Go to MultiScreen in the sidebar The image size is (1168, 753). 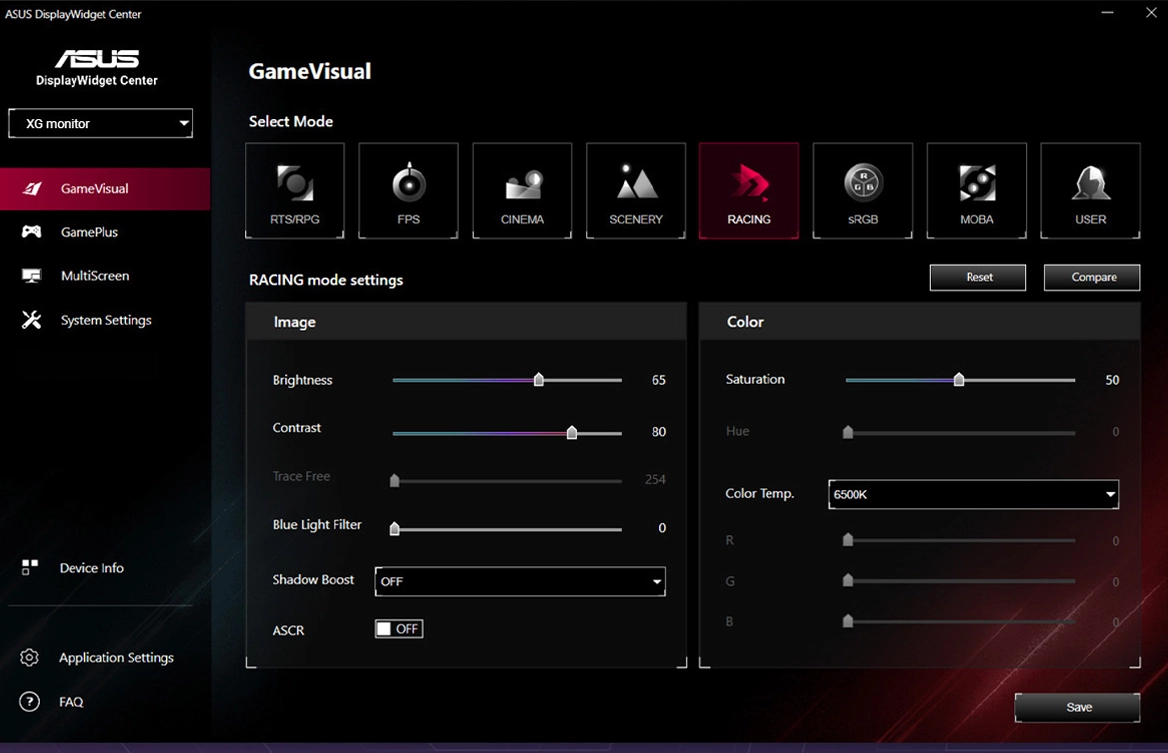[x=94, y=276]
